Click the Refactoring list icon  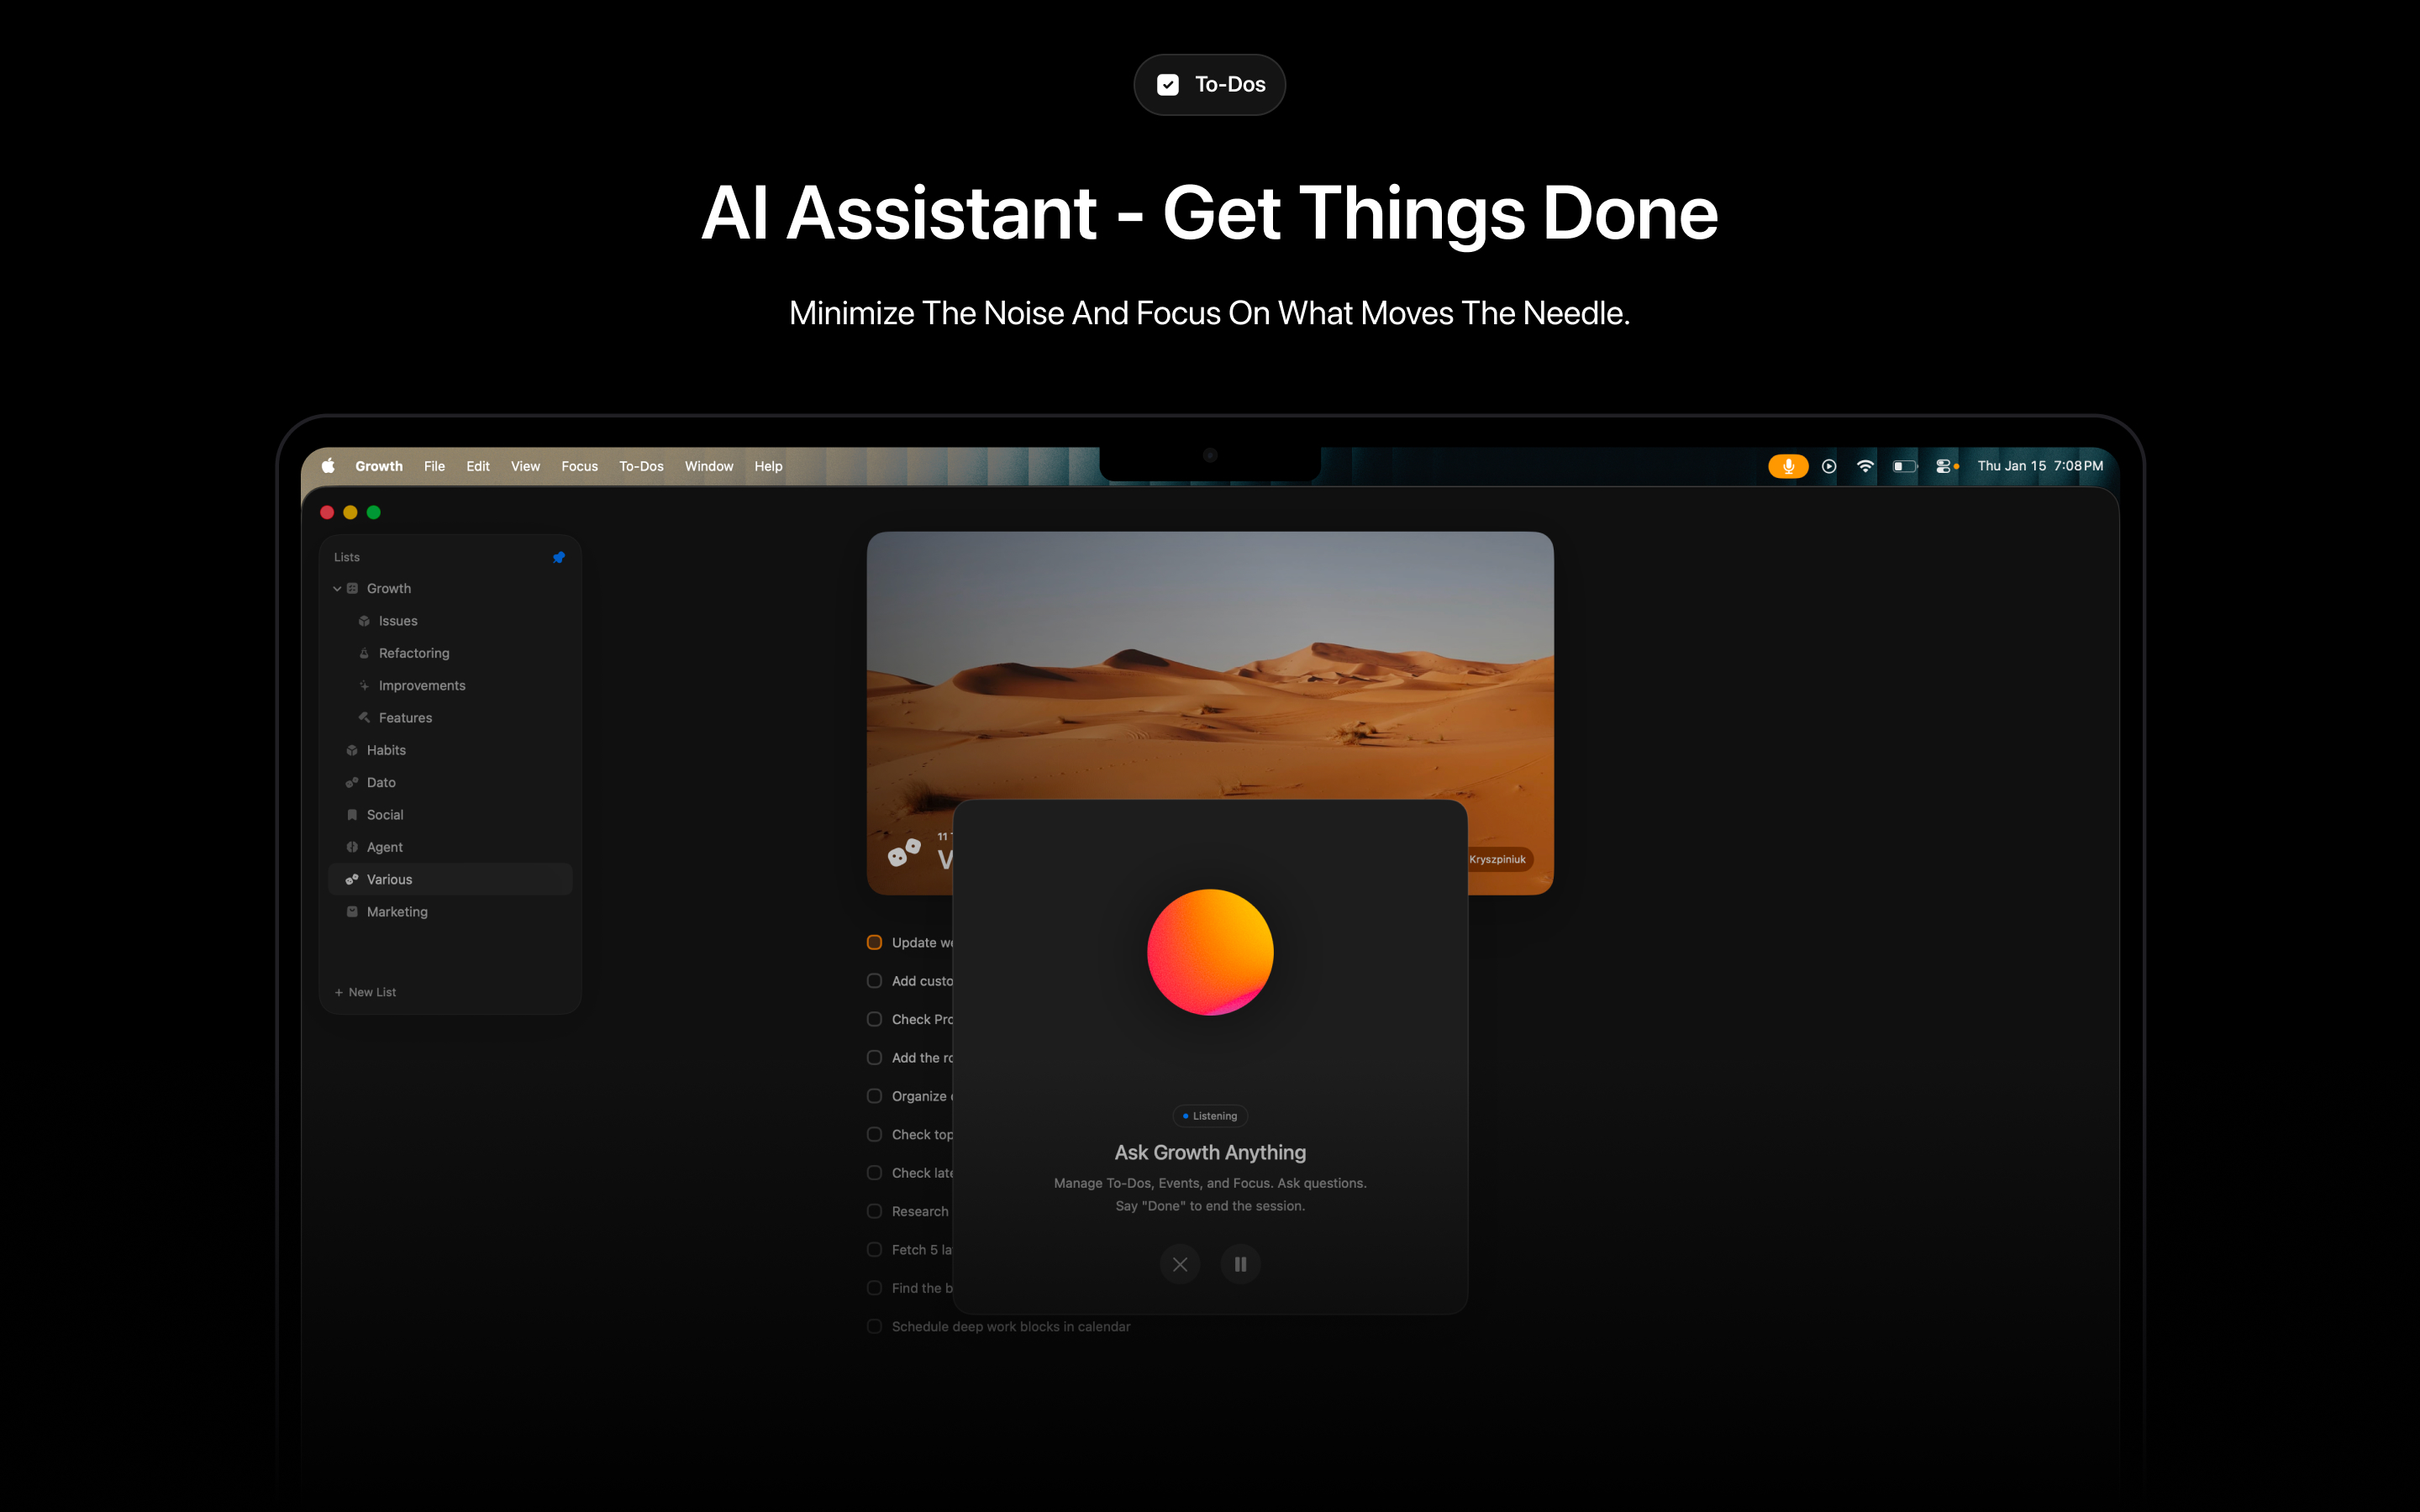(x=364, y=653)
